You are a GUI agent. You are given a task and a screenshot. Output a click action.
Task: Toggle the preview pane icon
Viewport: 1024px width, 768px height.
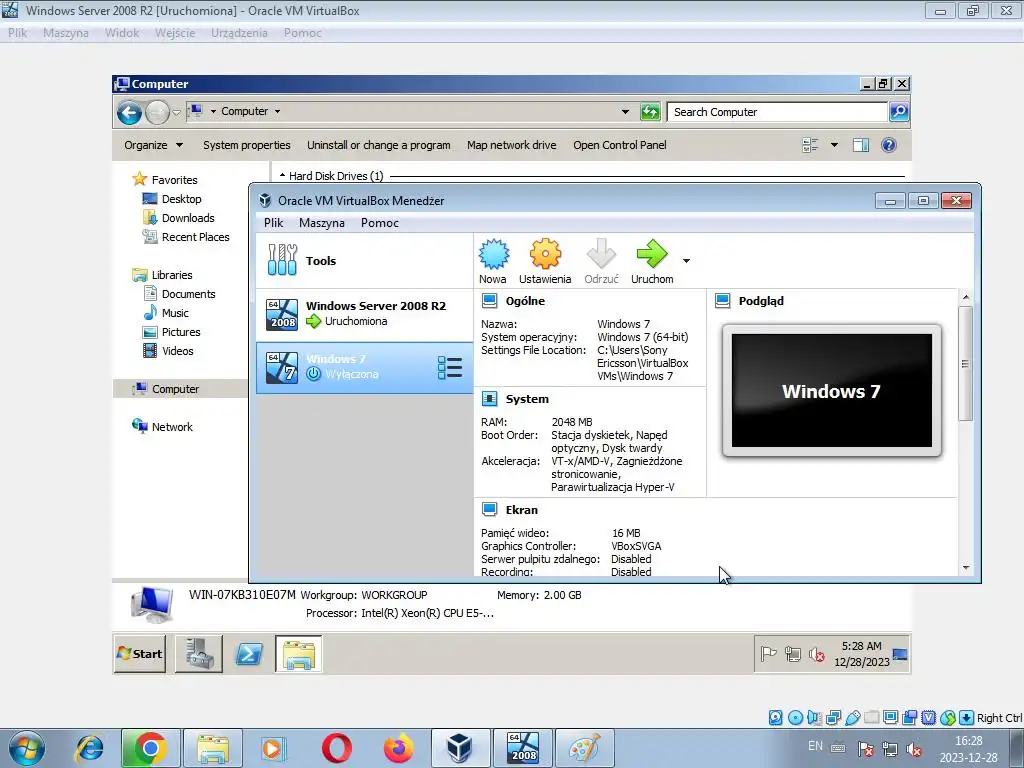[861, 145]
